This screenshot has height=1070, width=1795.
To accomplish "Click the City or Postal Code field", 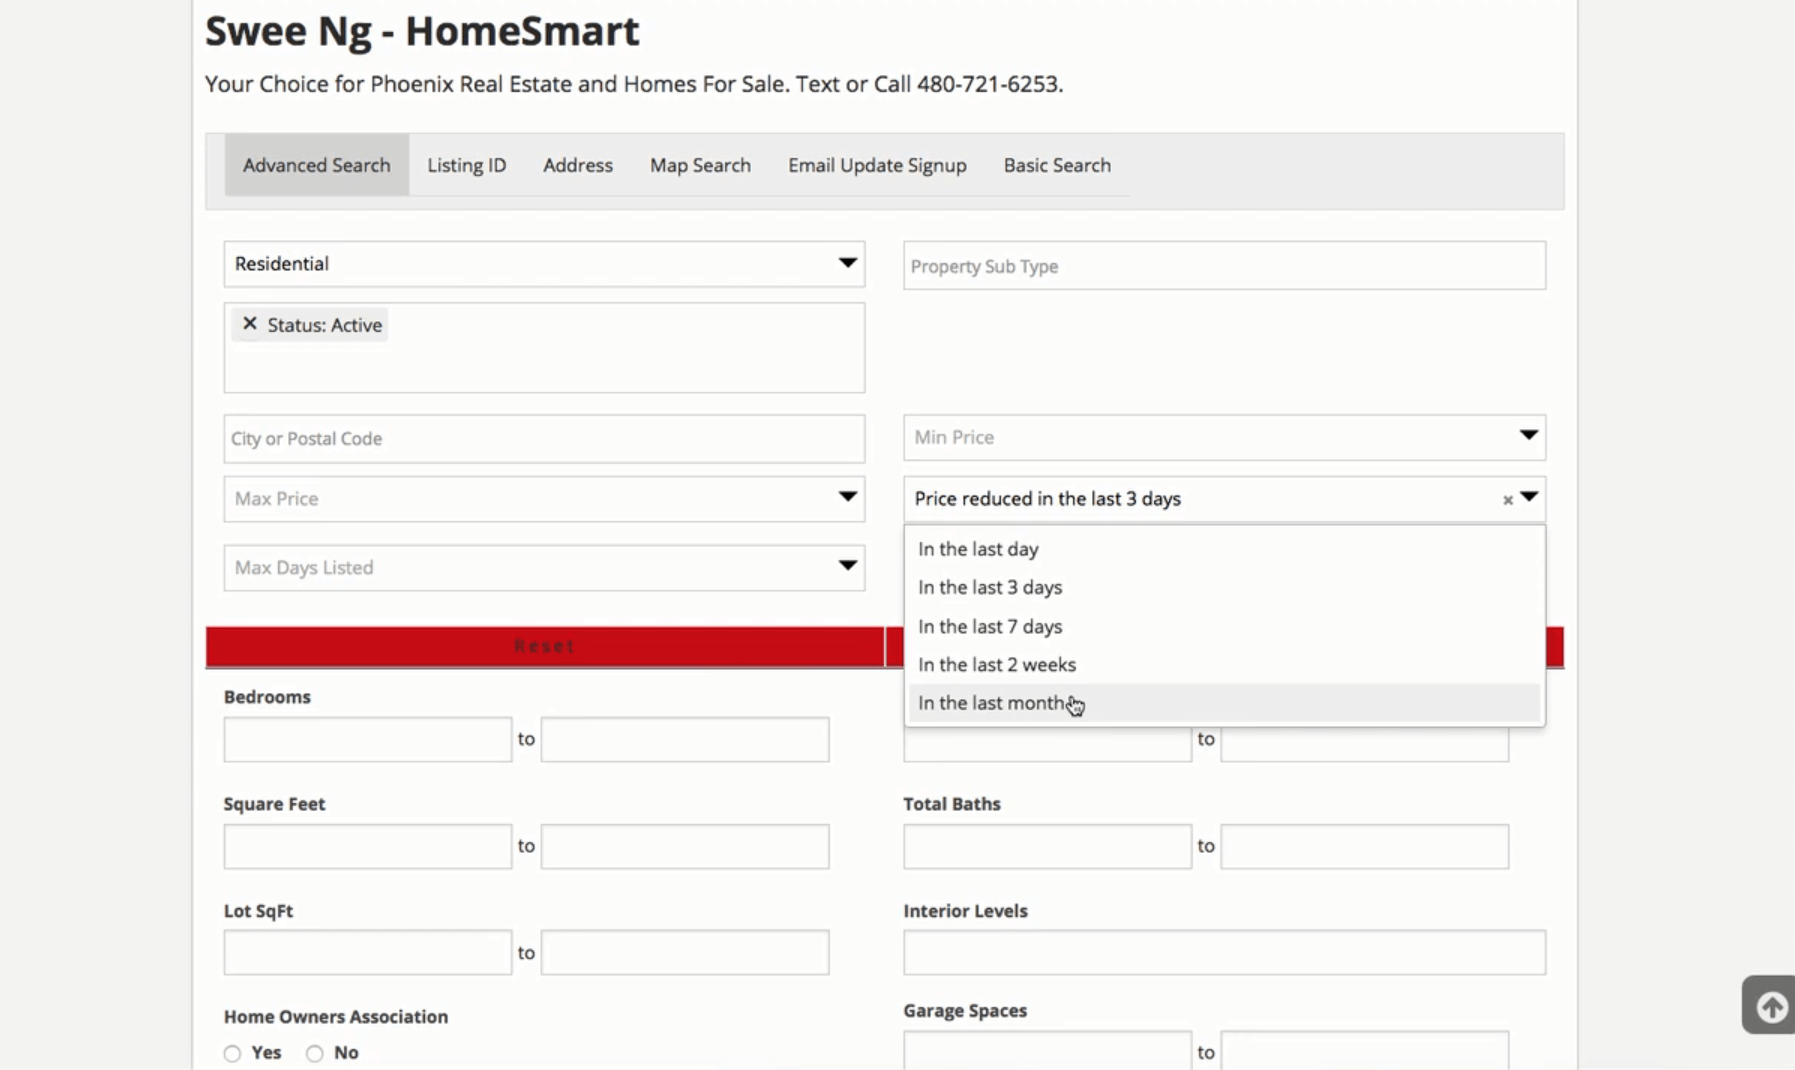I will tap(544, 439).
